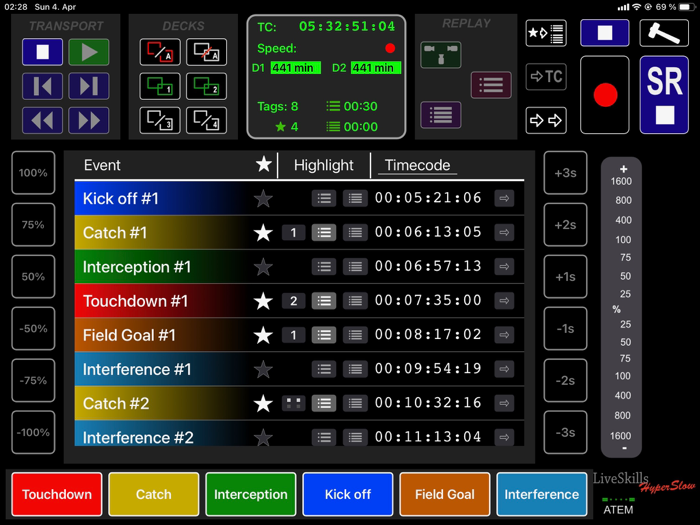Open the hammer tools button
Screen dimensions: 700x525
pos(664,33)
